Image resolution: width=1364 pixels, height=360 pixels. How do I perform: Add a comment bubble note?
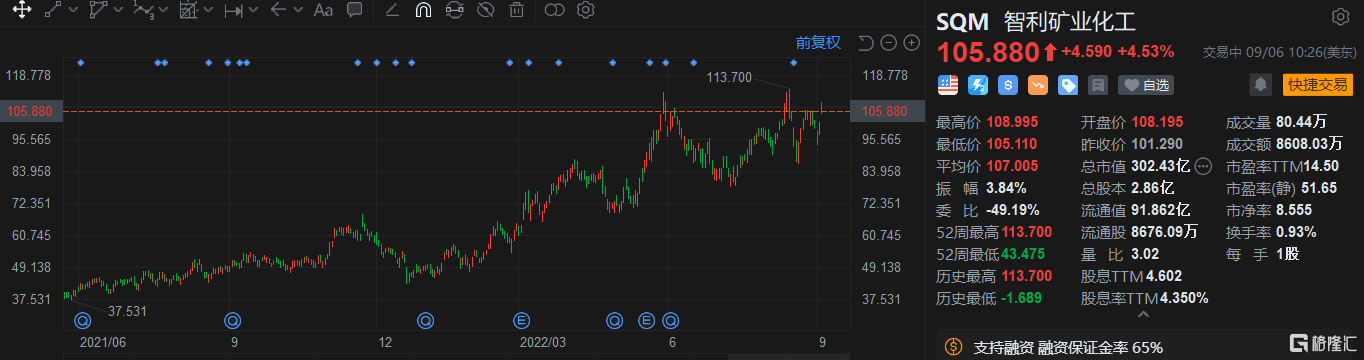coord(354,11)
